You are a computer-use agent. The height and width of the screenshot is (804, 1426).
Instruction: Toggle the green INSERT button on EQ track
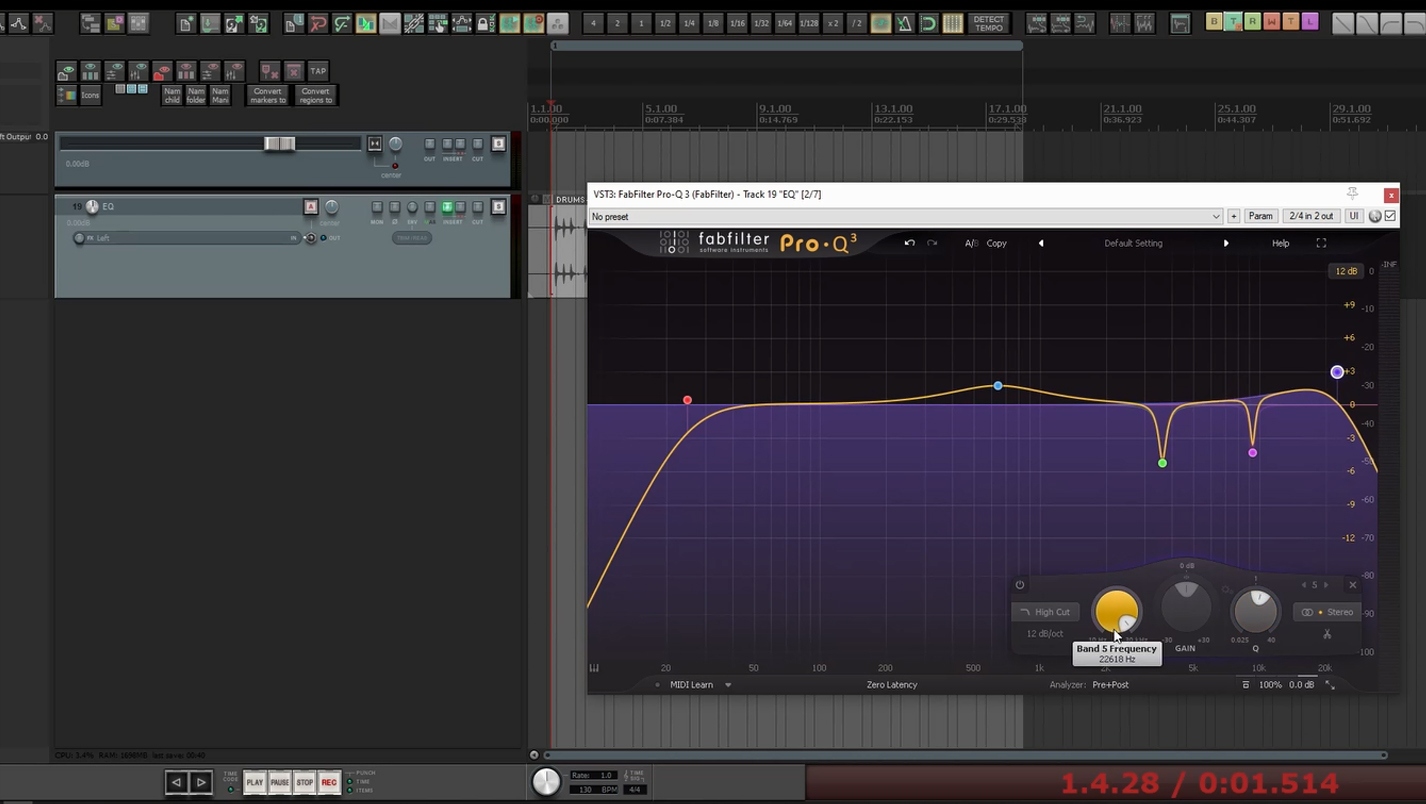pyautogui.click(x=448, y=207)
